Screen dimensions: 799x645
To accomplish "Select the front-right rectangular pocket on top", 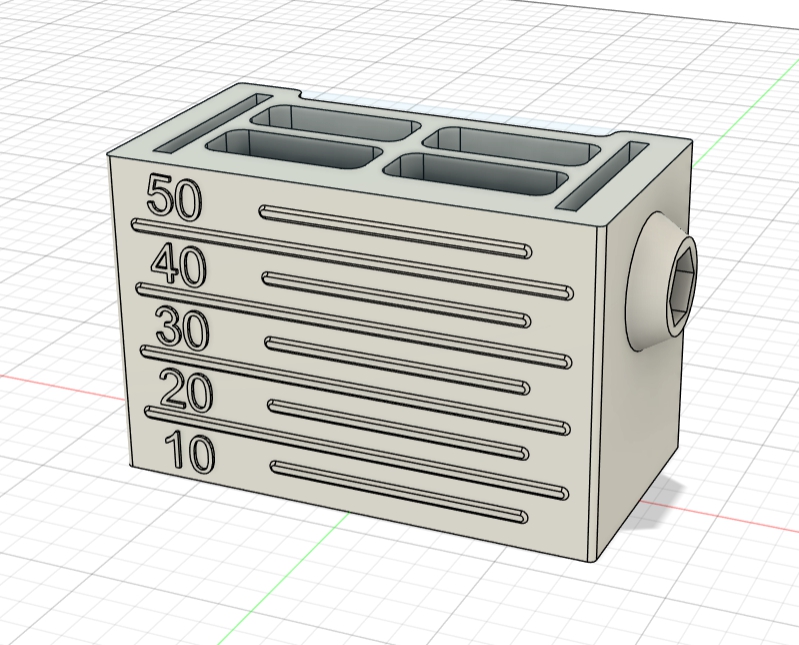I will (x=476, y=175).
